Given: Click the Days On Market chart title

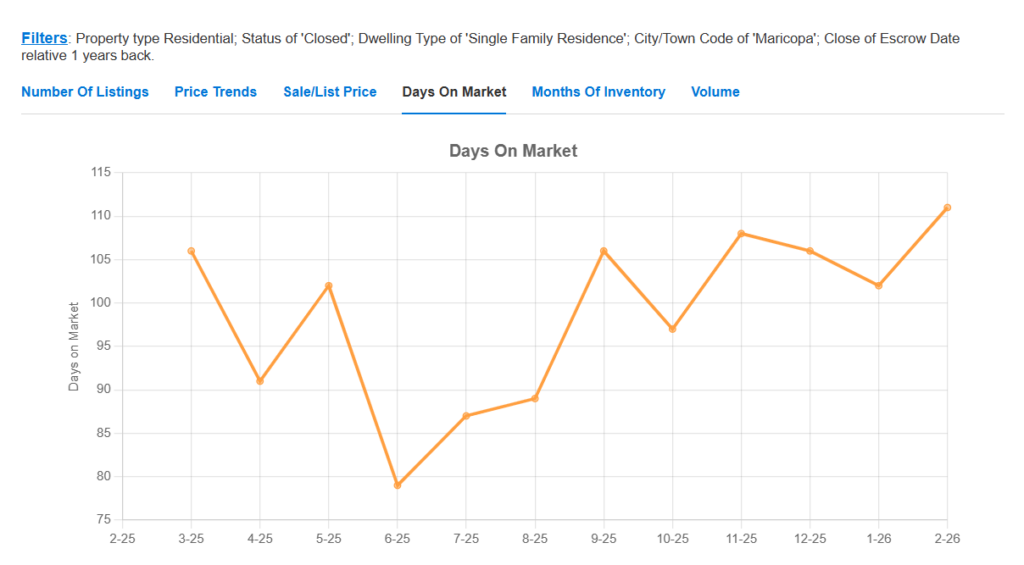Looking at the screenshot, I should pyautogui.click(x=513, y=151).
